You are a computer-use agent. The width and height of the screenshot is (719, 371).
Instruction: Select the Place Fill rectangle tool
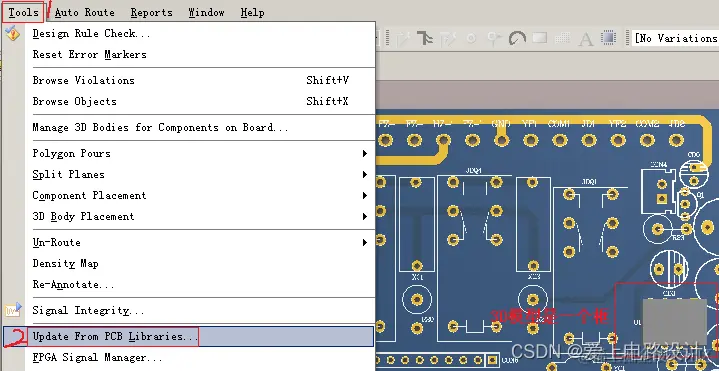pyautogui.click(x=540, y=38)
